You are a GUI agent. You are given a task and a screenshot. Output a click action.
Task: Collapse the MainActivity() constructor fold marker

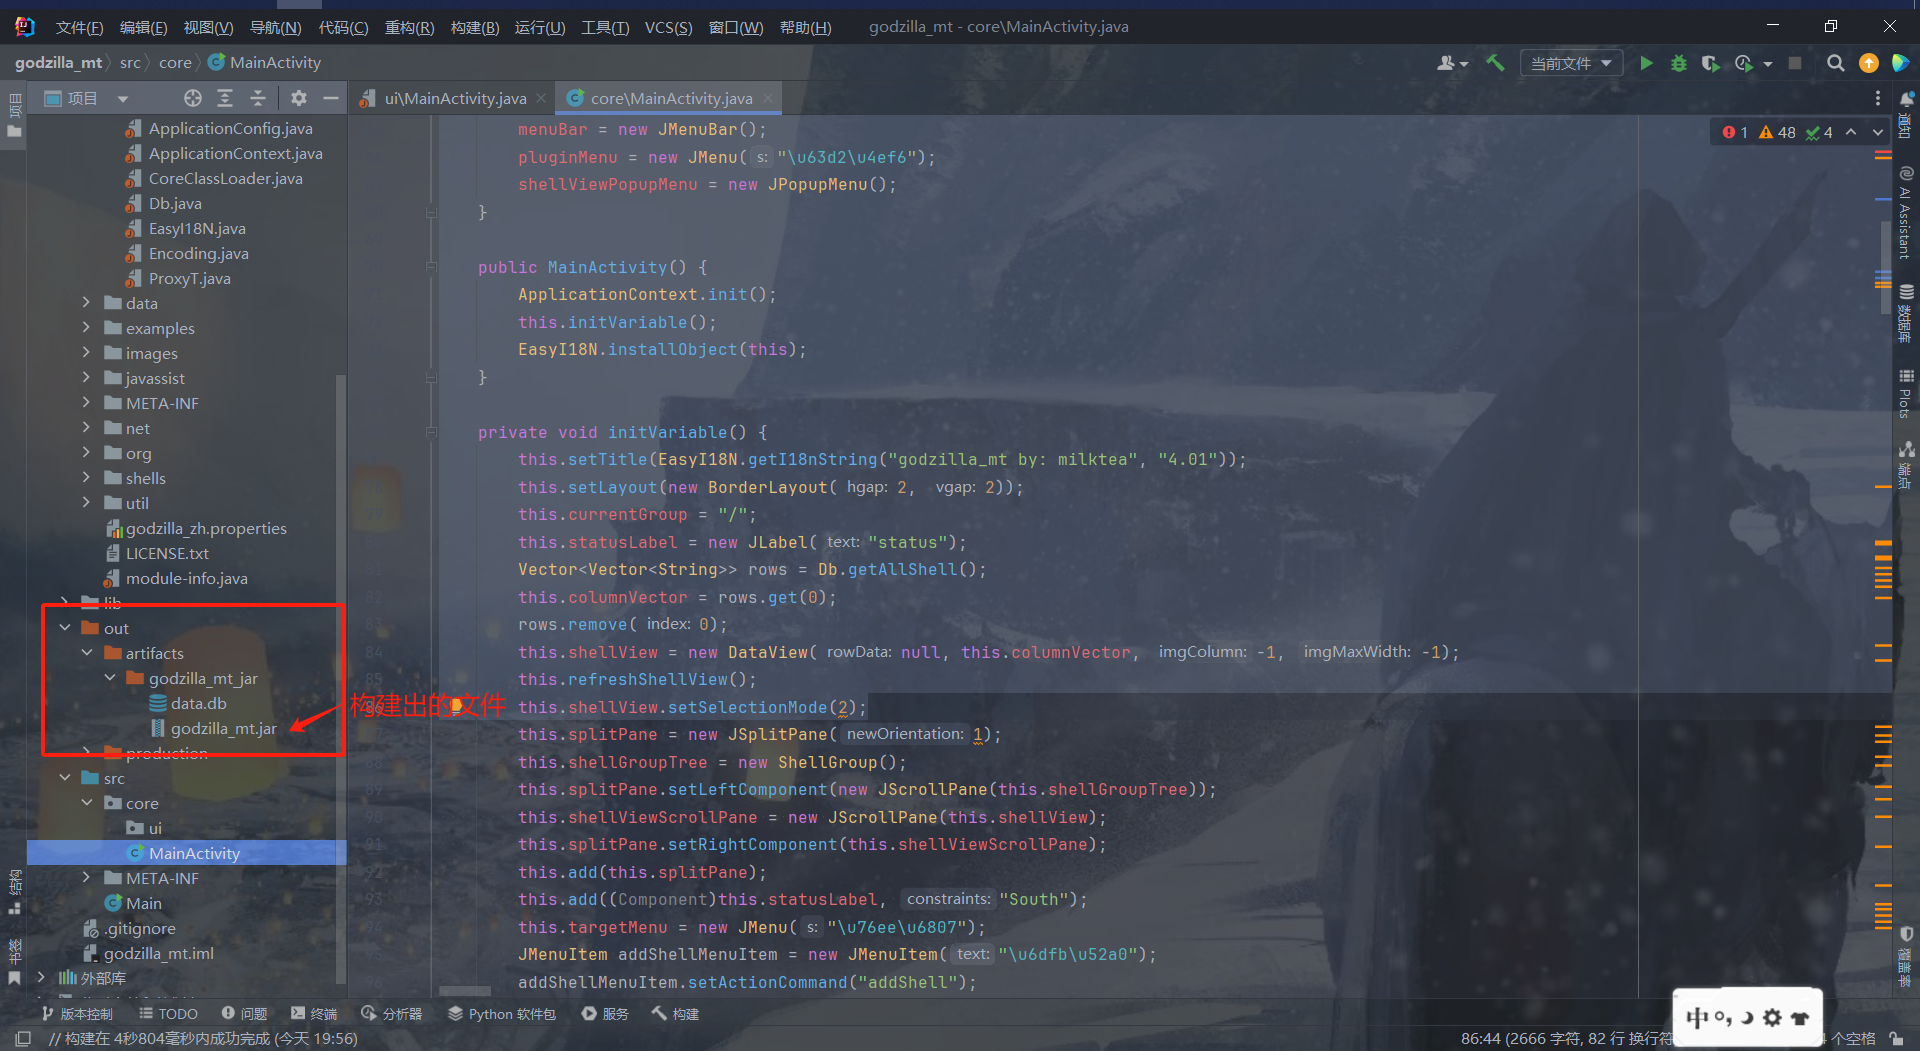pyautogui.click(x=431, y=267)
